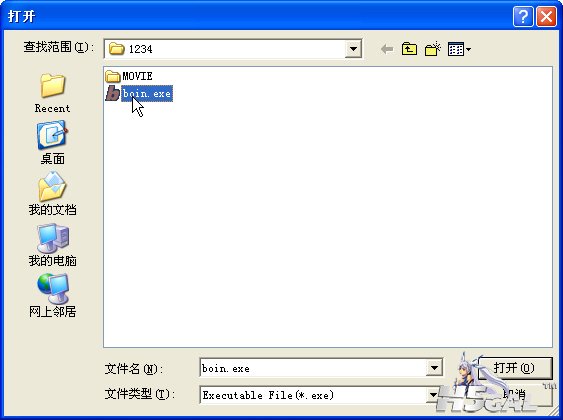This screenshot has height=420, width=563.
Task: Open the View menu icon
Action: point(459,49)
